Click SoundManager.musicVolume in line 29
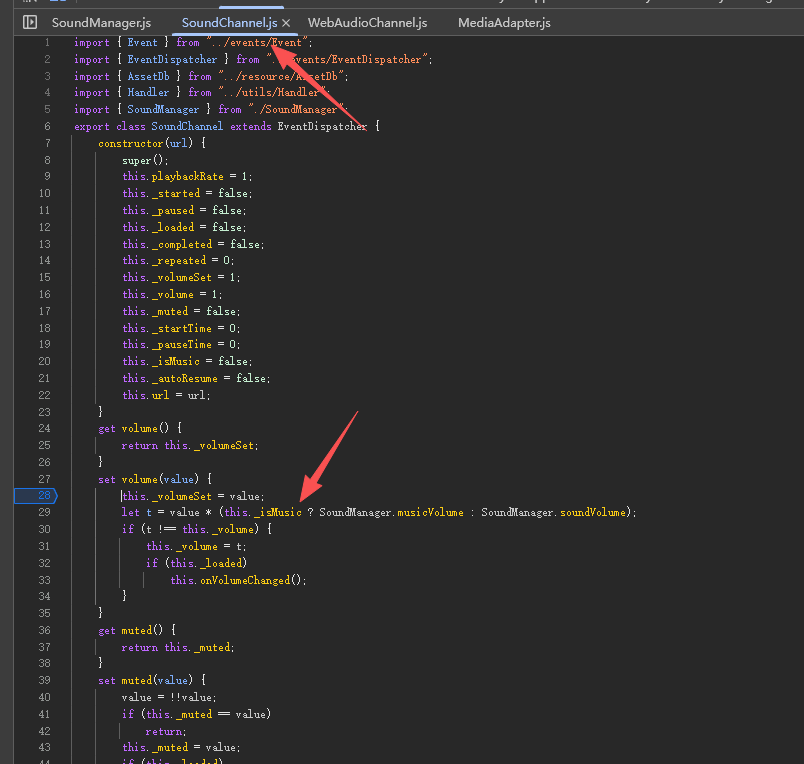Image resolution: width=804 pixels, height=764 pixels. pos(391,513)
